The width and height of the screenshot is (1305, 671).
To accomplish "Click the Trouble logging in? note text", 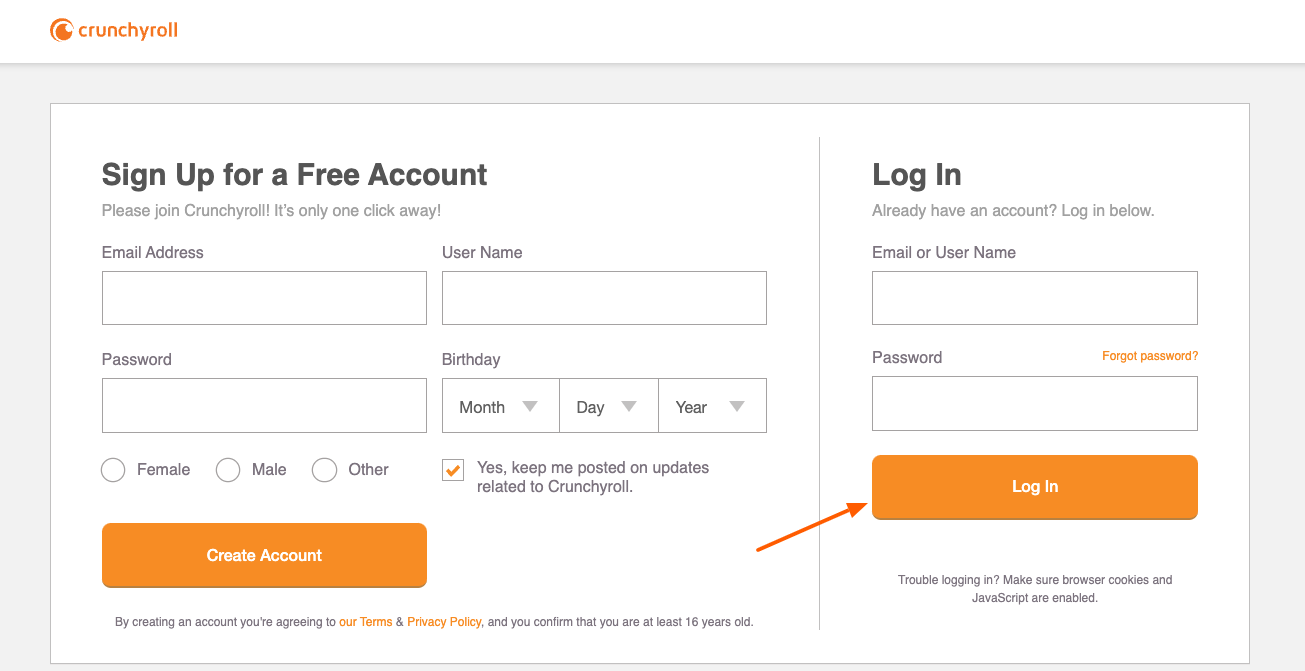I will coord(1034,589).
